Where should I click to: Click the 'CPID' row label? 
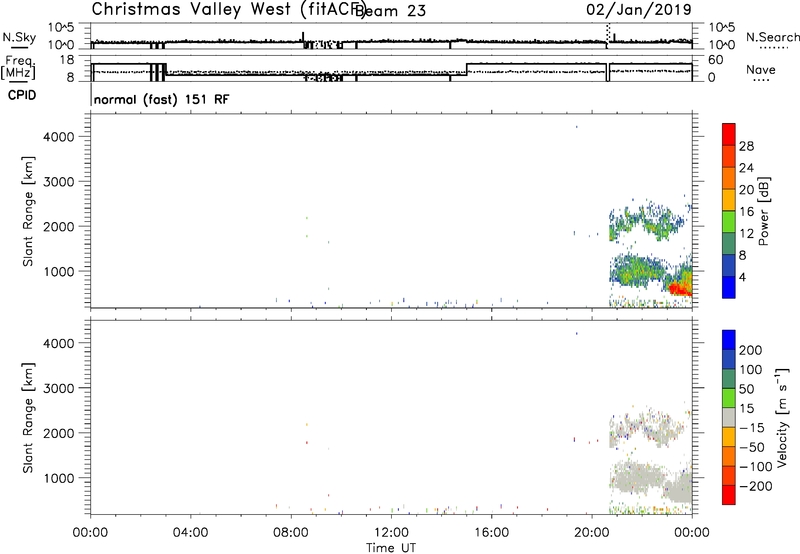22,95
